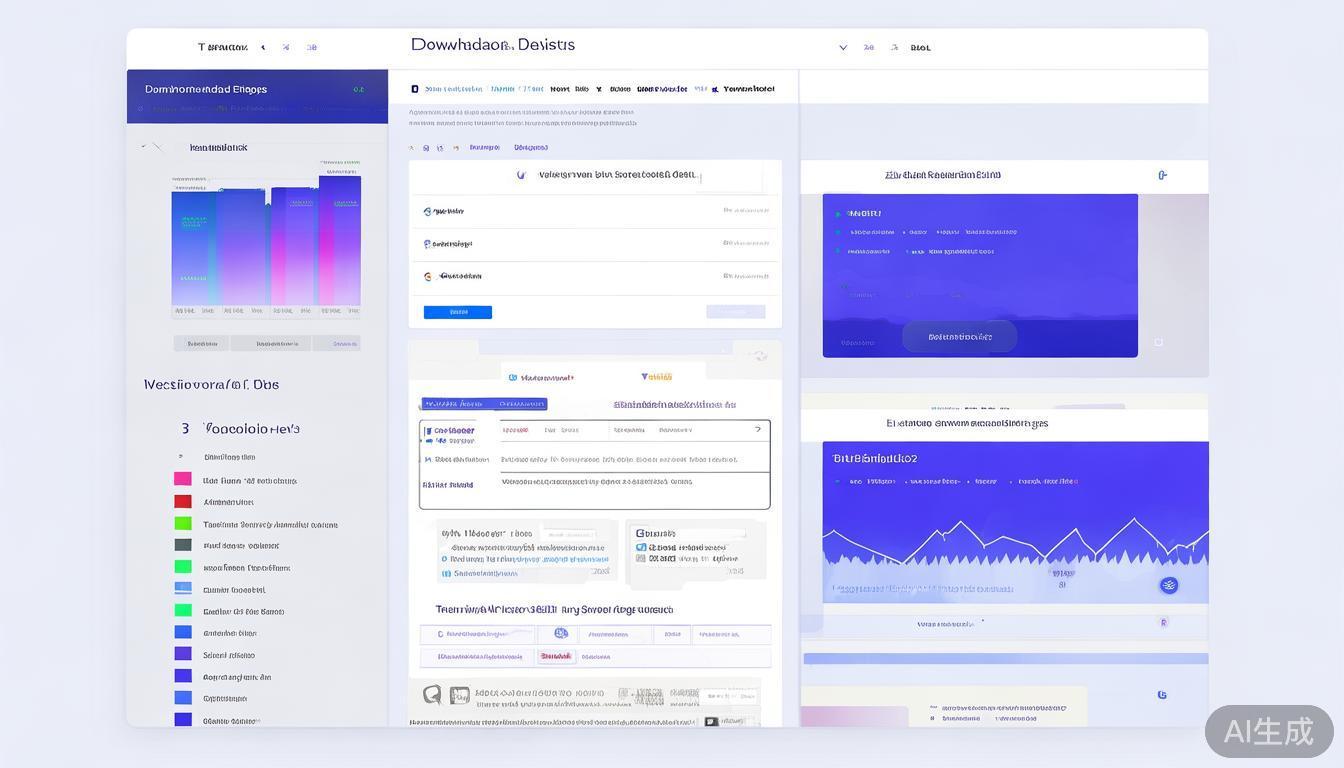Click the solid blue button under white list
The image size is (1344, 768).
(x=458, y=312)
